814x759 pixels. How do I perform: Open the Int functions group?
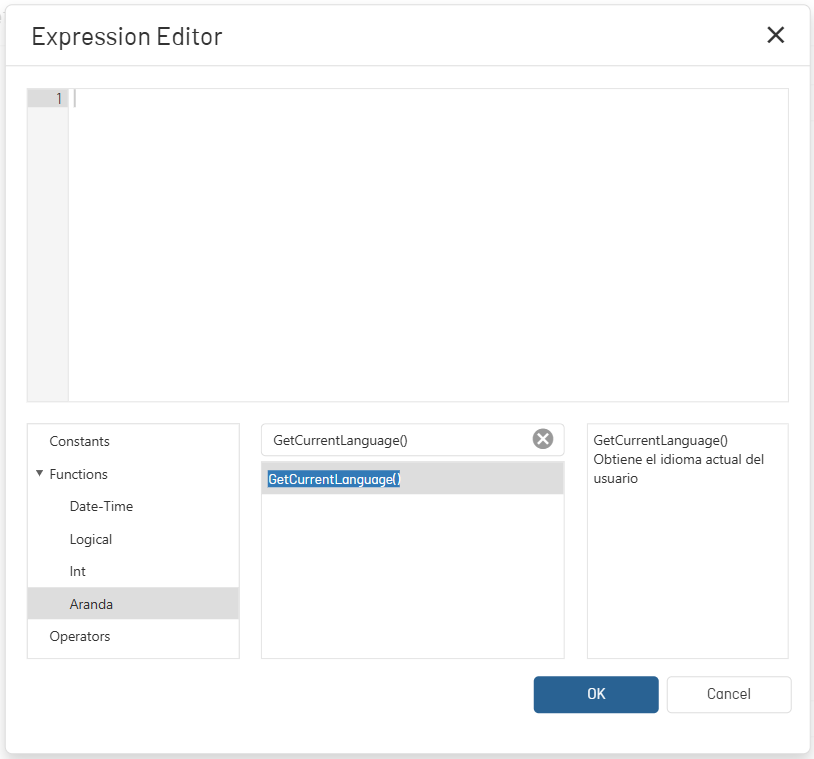[x=77, y=572]
